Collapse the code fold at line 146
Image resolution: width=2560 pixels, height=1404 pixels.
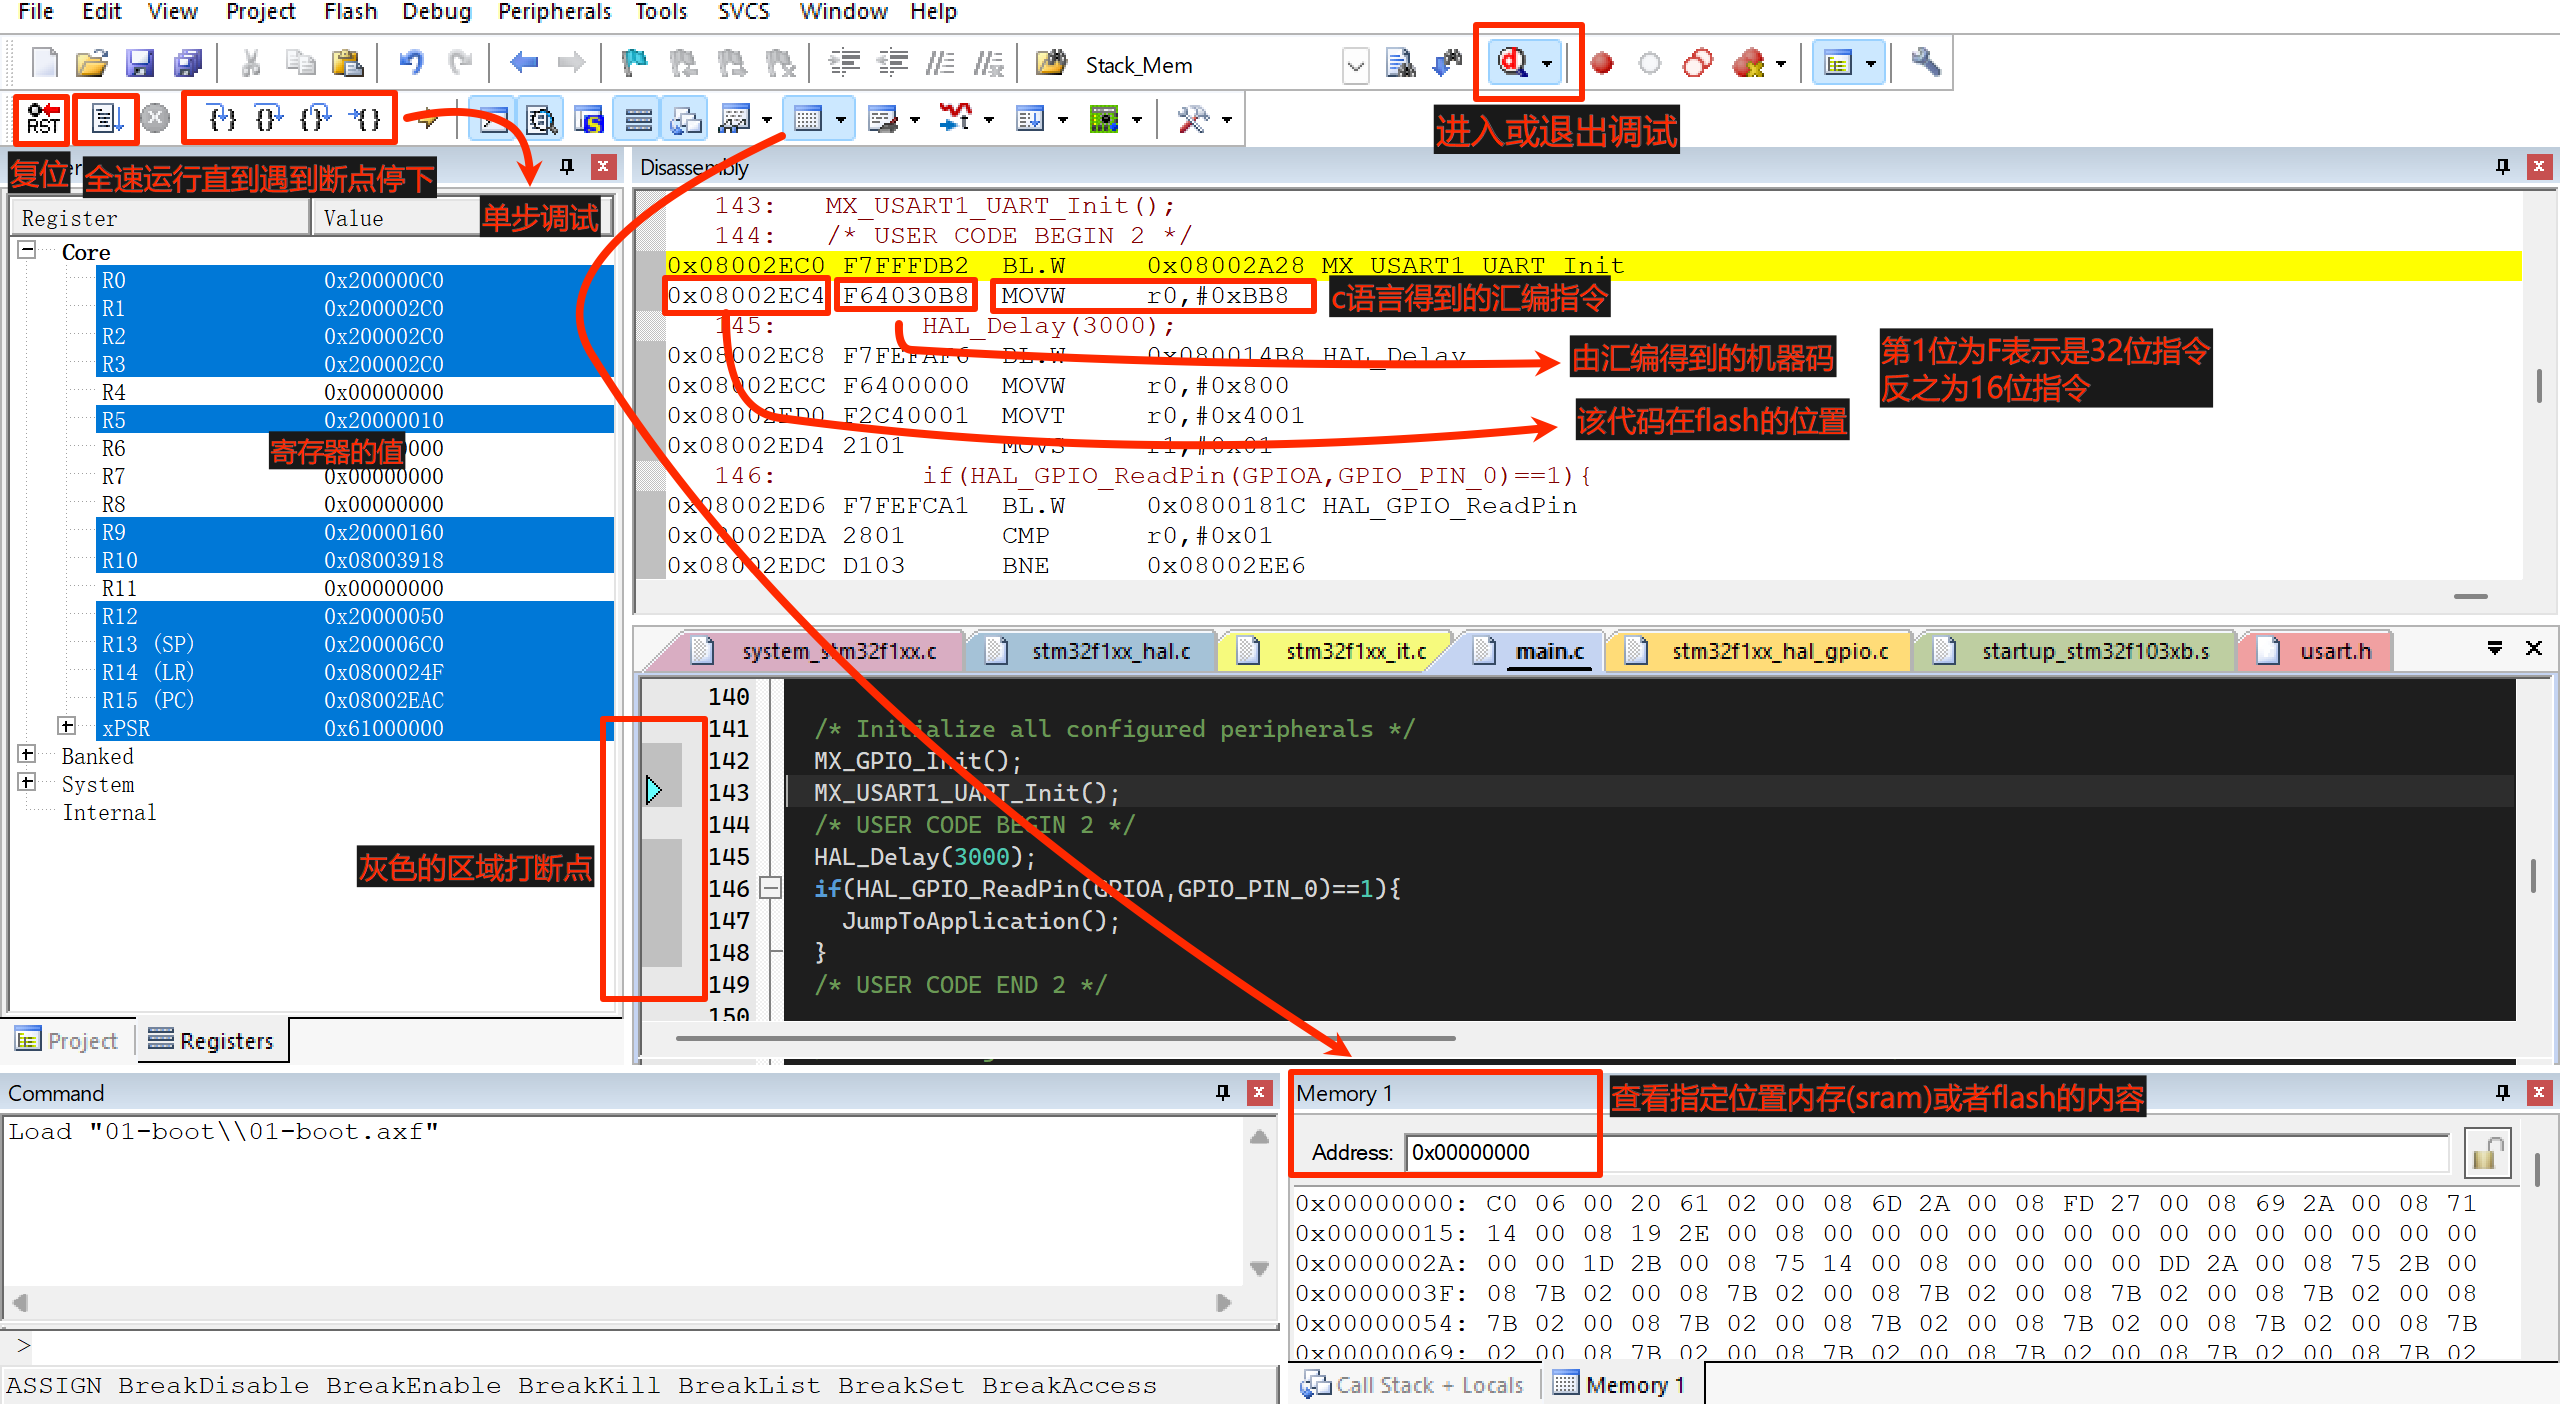pos(771,887)
